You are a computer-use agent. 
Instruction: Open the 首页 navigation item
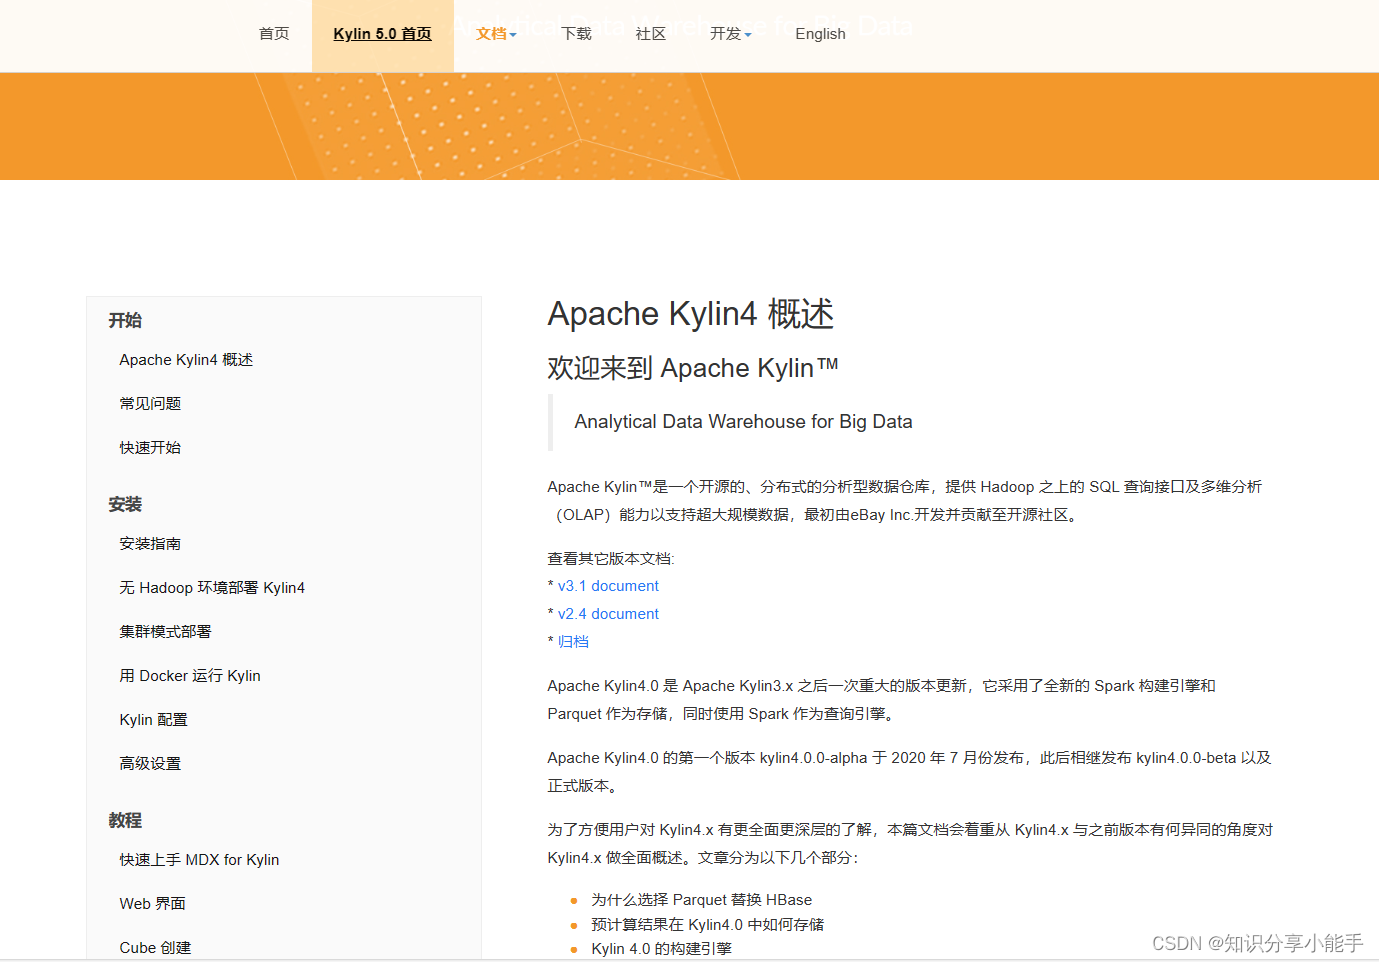pos(274,34)
